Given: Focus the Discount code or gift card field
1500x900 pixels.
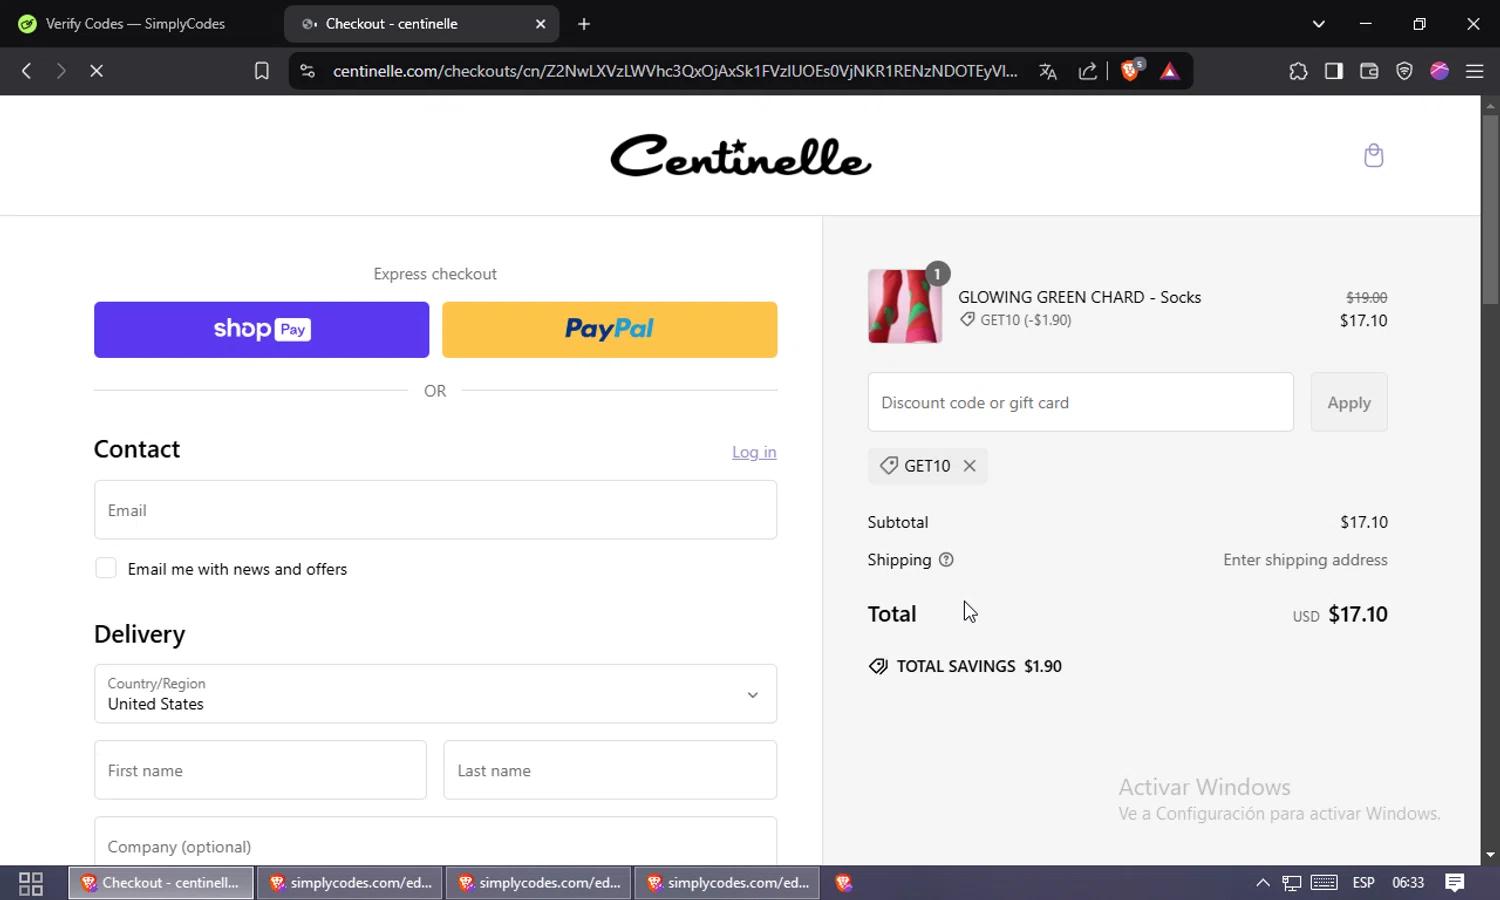Looking at the screenshot, I should (x=1080, y=402).
